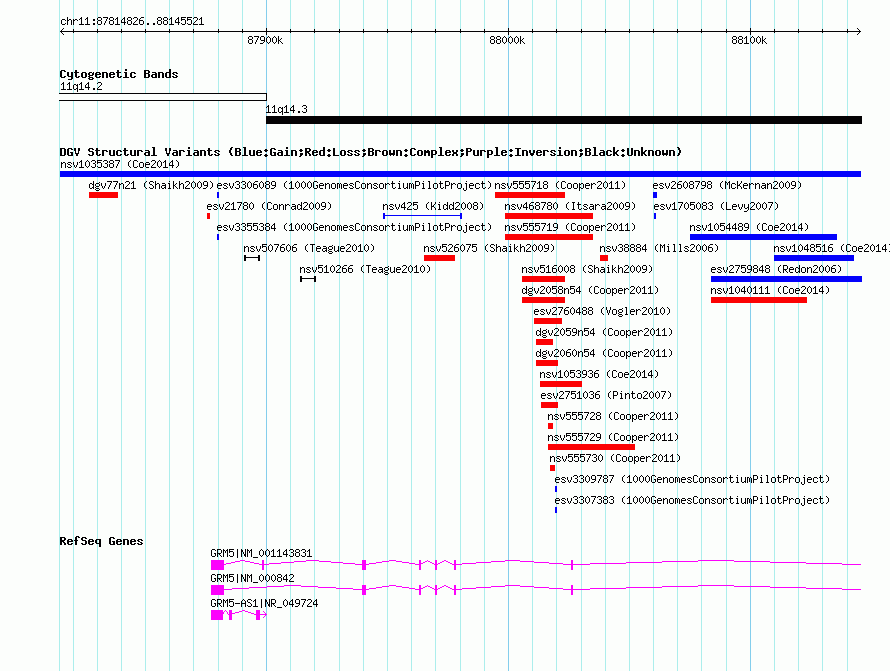Click the first exon block of GRM5-AS1
The image size is (890, 671).
[217, 615]
